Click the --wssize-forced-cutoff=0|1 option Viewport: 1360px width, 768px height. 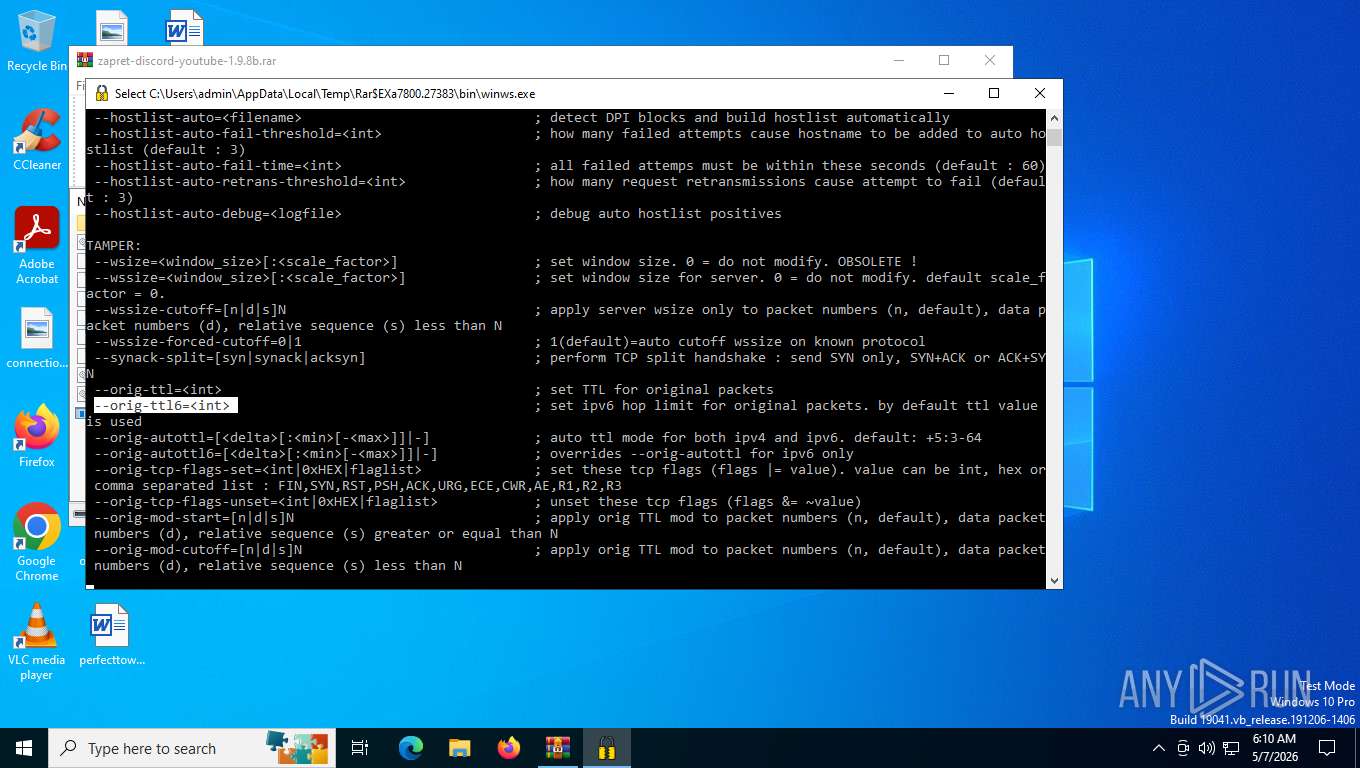coord(198,341)
